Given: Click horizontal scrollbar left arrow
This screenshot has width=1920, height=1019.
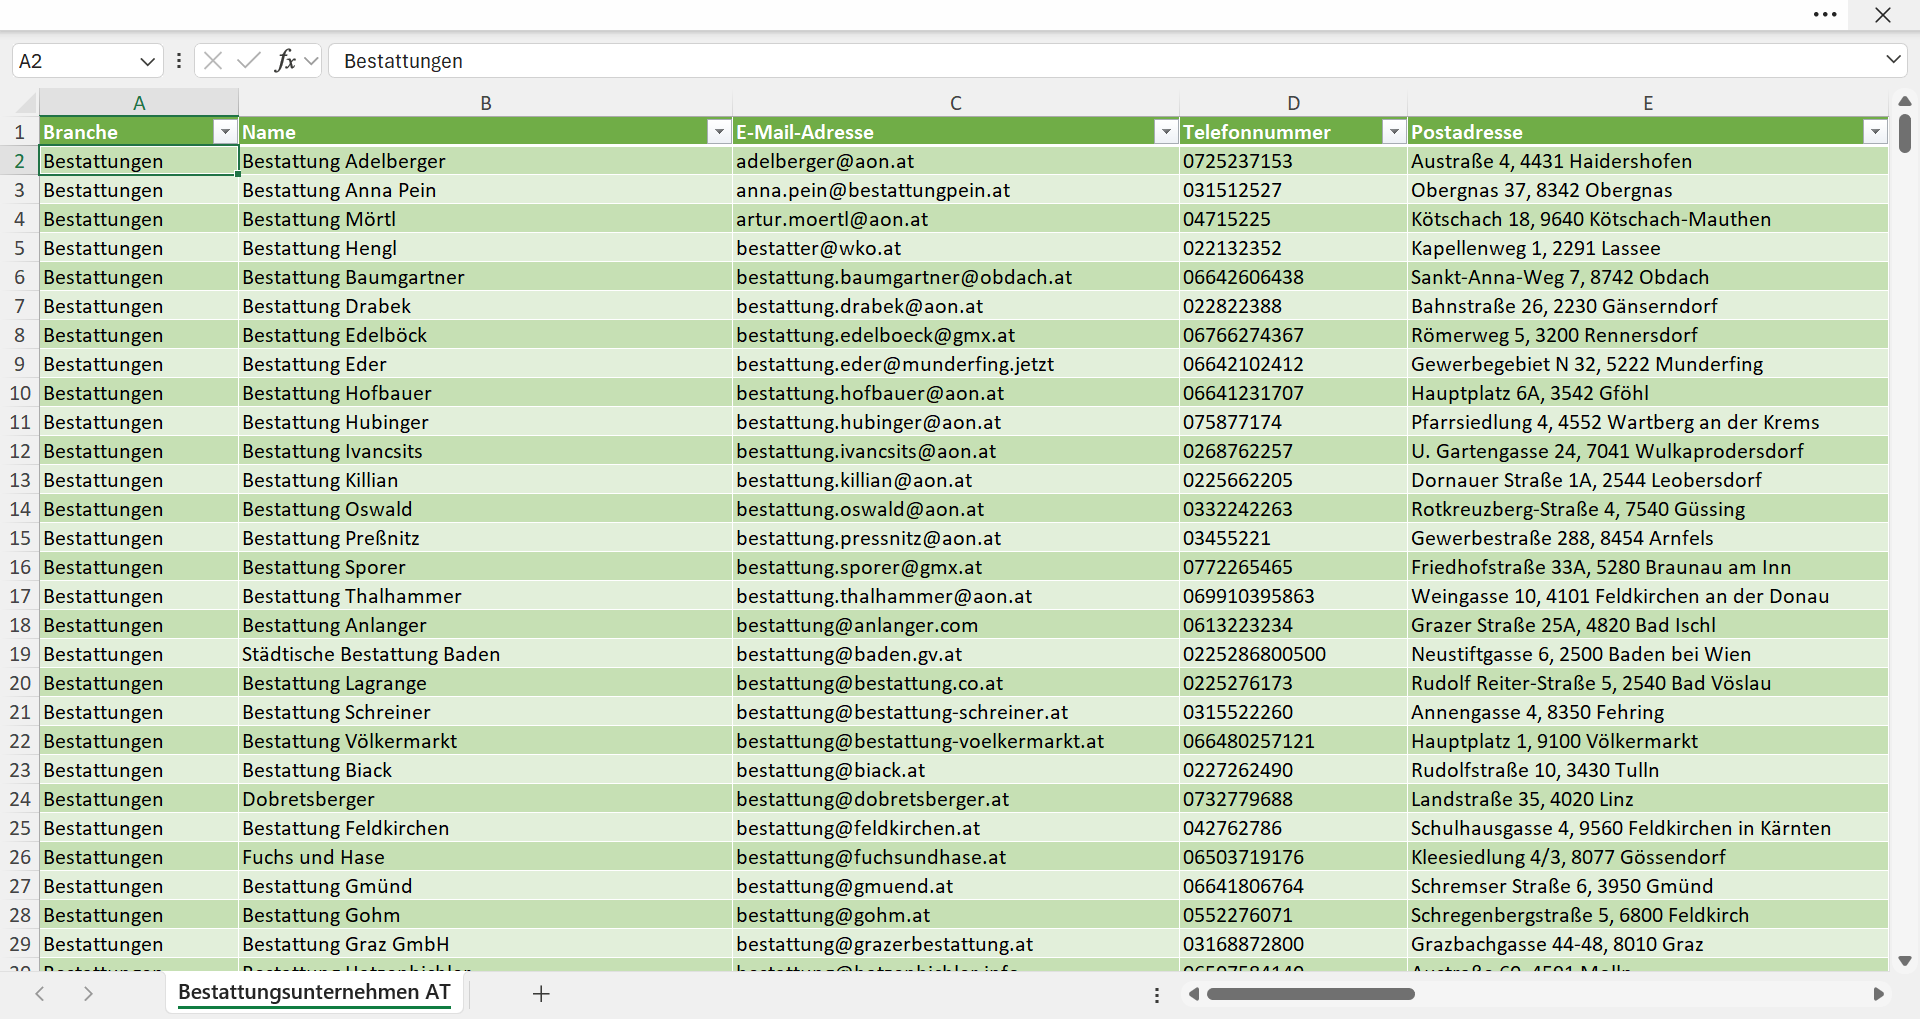Looking at the screenshot, I should (x=1193, y=994).
